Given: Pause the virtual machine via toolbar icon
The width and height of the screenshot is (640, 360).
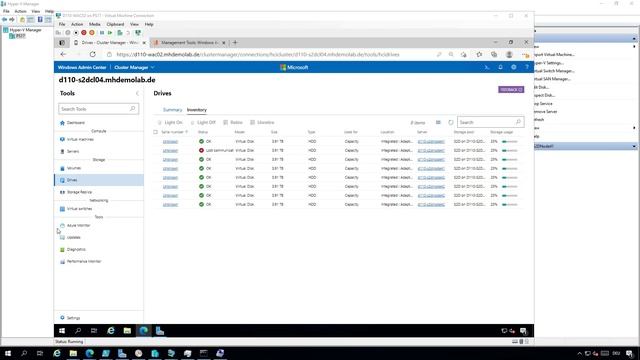Looking at the screenshot, I should 102,33.
